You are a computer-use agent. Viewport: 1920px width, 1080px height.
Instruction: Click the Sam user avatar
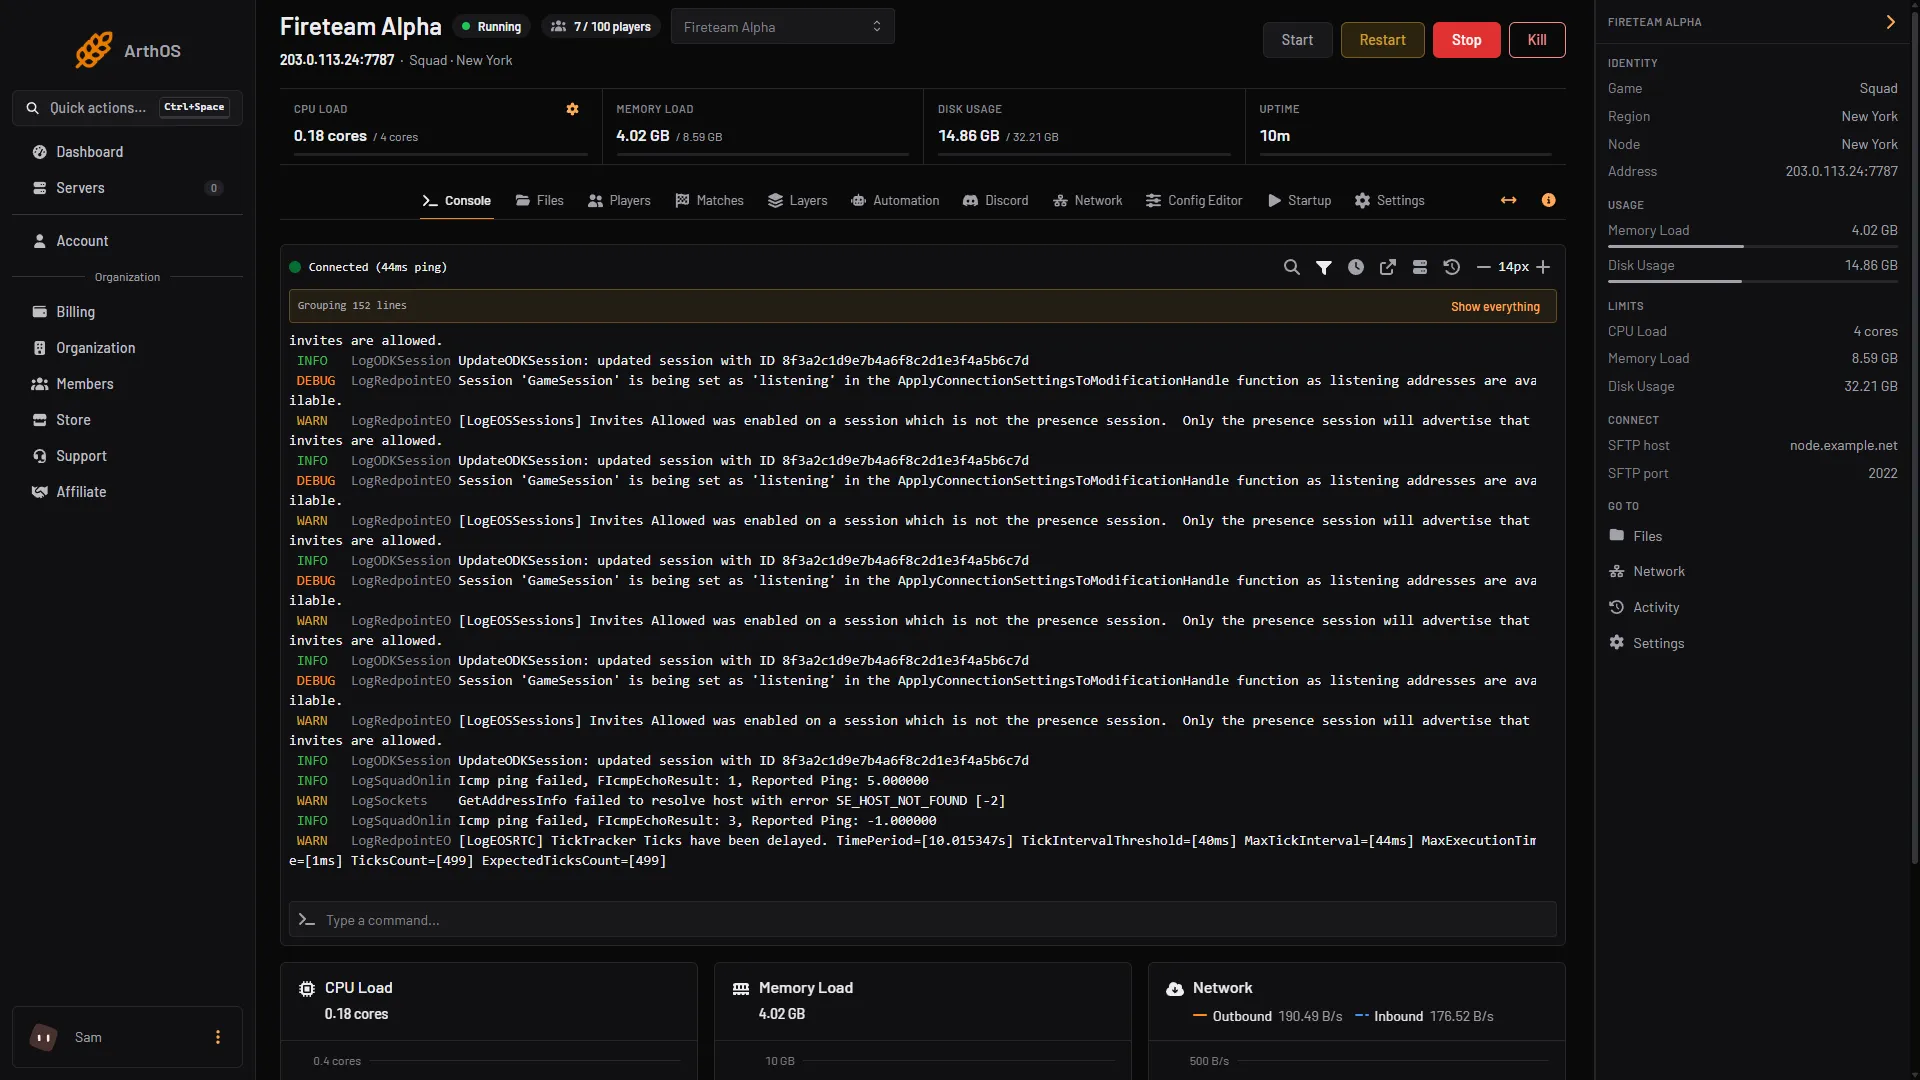click(44, 1037)
